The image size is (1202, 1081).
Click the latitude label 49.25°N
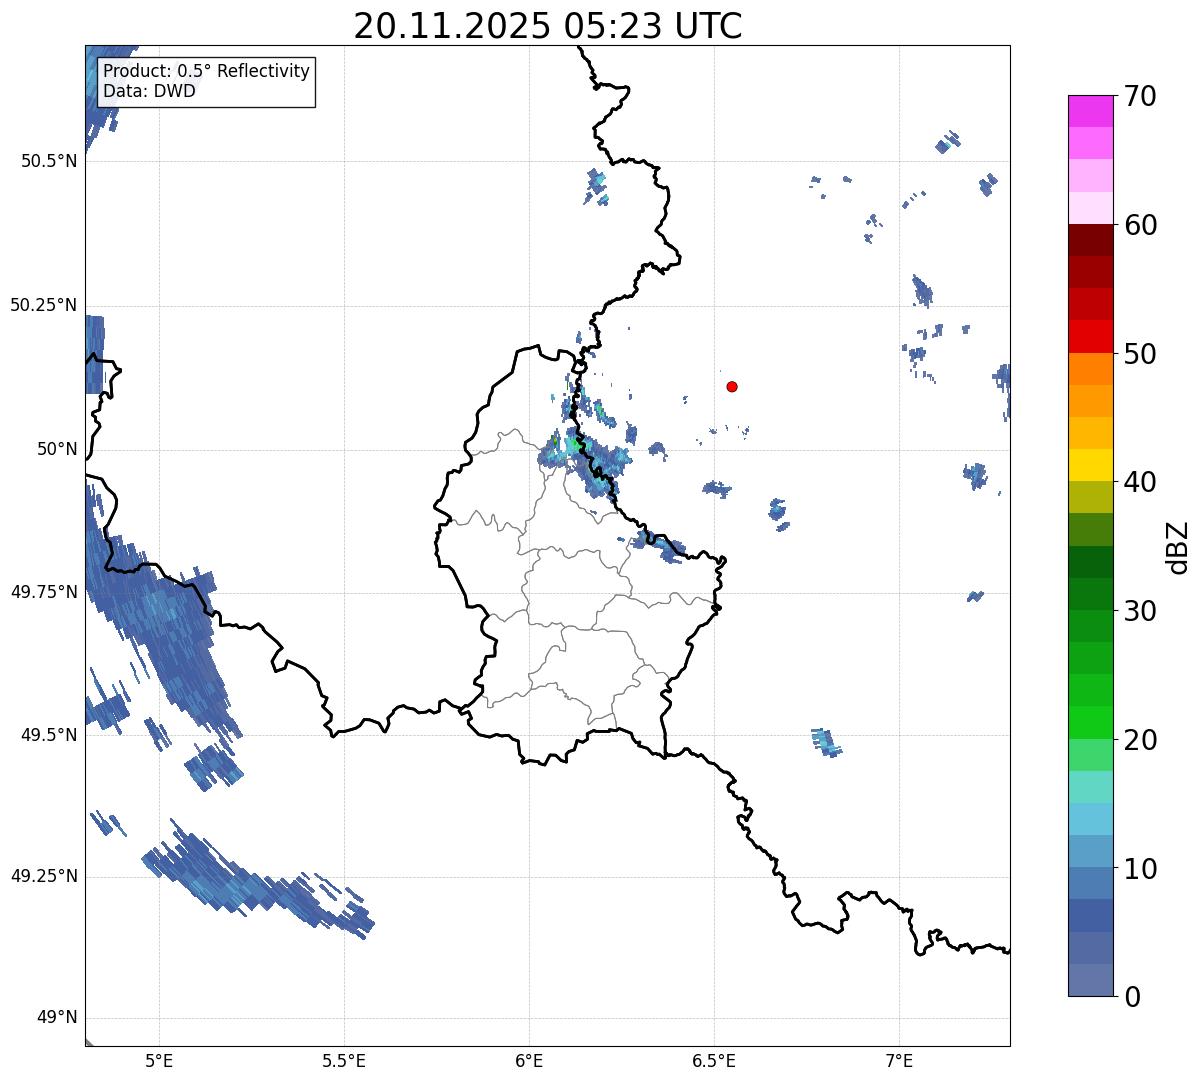[x=43, y=876]
